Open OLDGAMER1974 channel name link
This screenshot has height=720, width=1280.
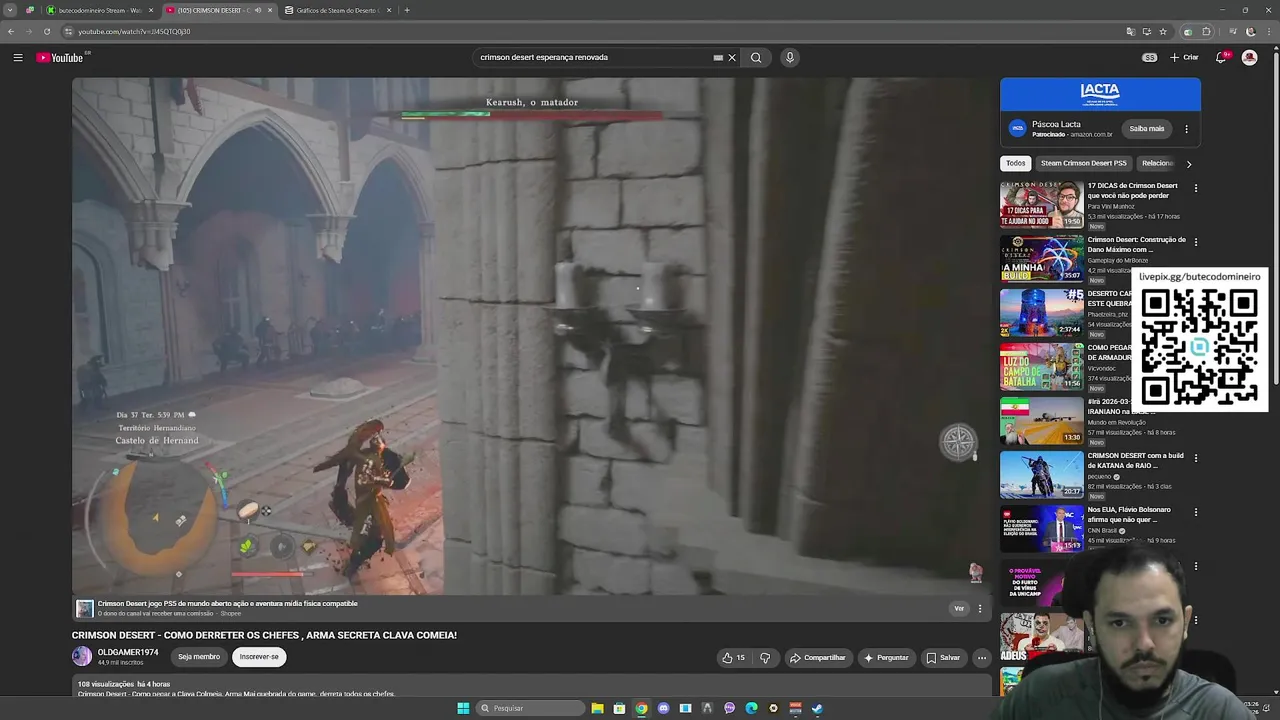point(128,653)
